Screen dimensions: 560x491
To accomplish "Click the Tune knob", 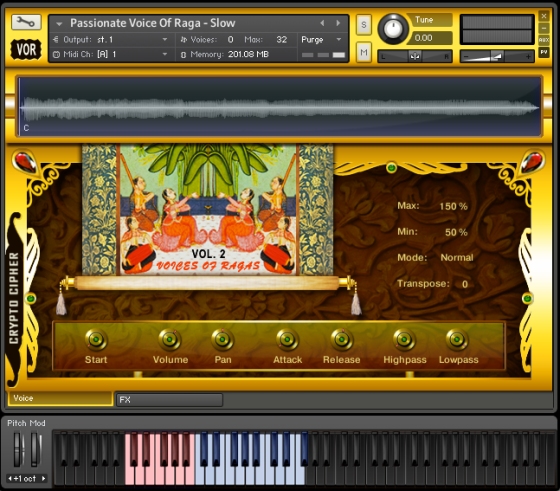I will pos(393,29).
